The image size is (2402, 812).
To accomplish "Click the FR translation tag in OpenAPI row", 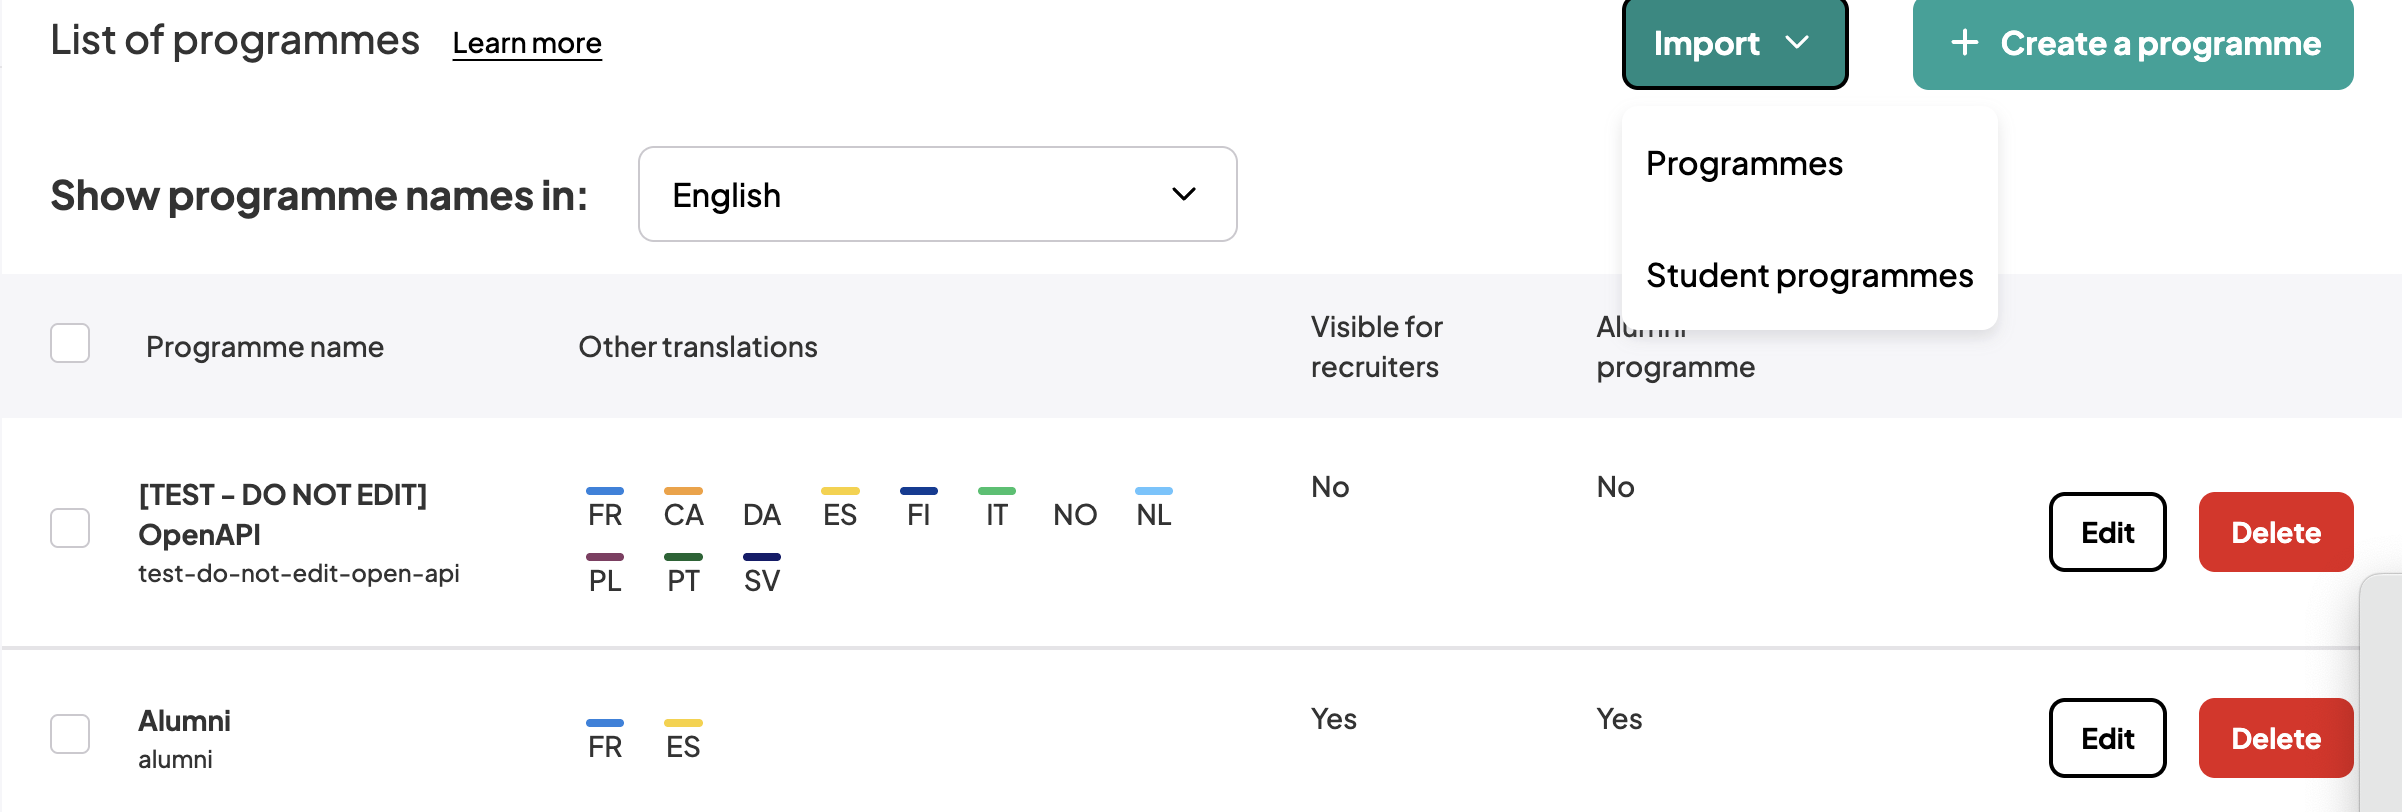I will (x=605, y=509).
